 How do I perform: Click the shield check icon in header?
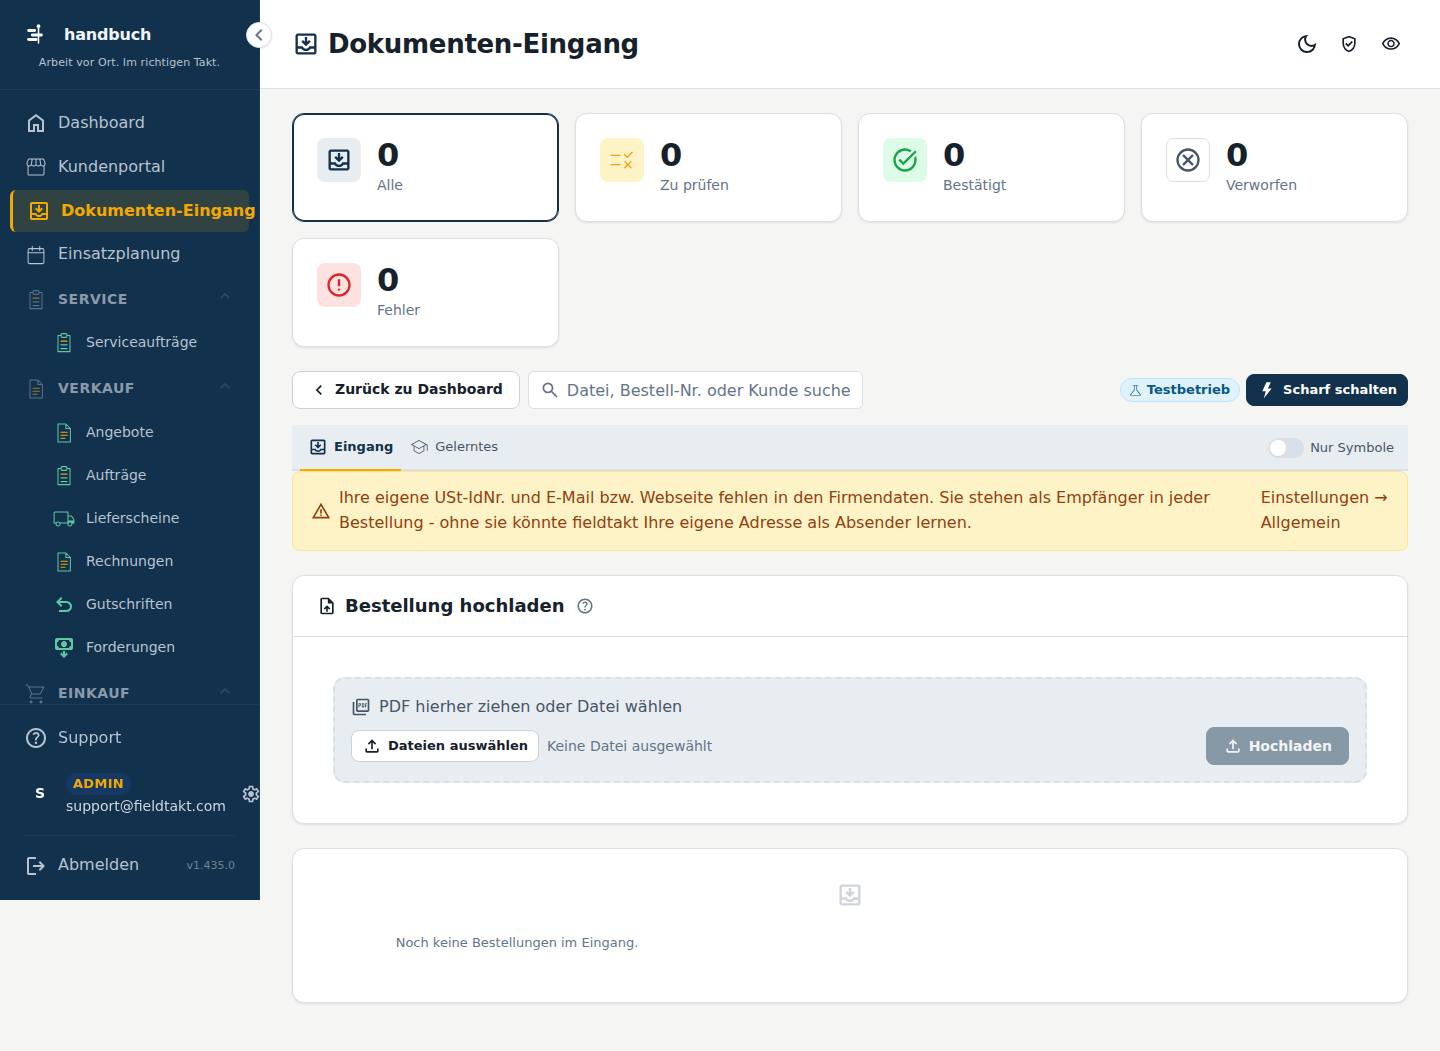[x=1349, y=44]
